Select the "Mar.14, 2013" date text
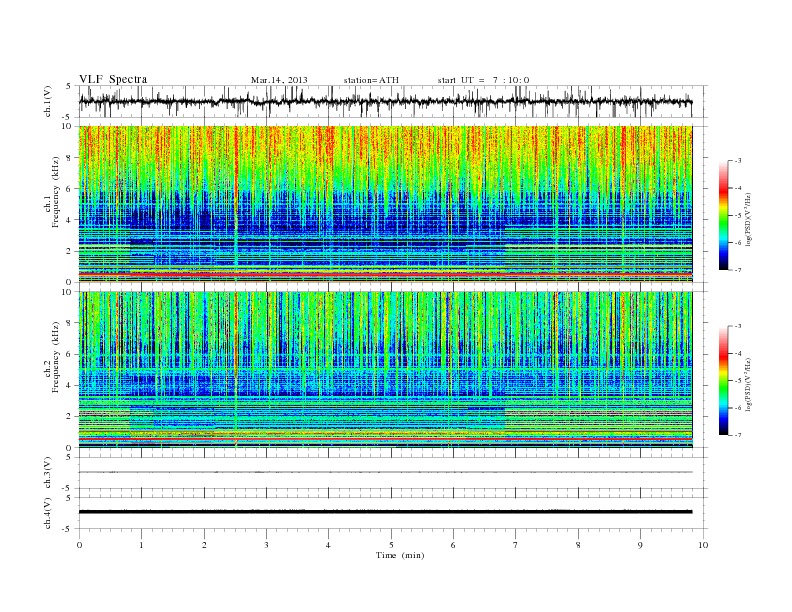 279,80
